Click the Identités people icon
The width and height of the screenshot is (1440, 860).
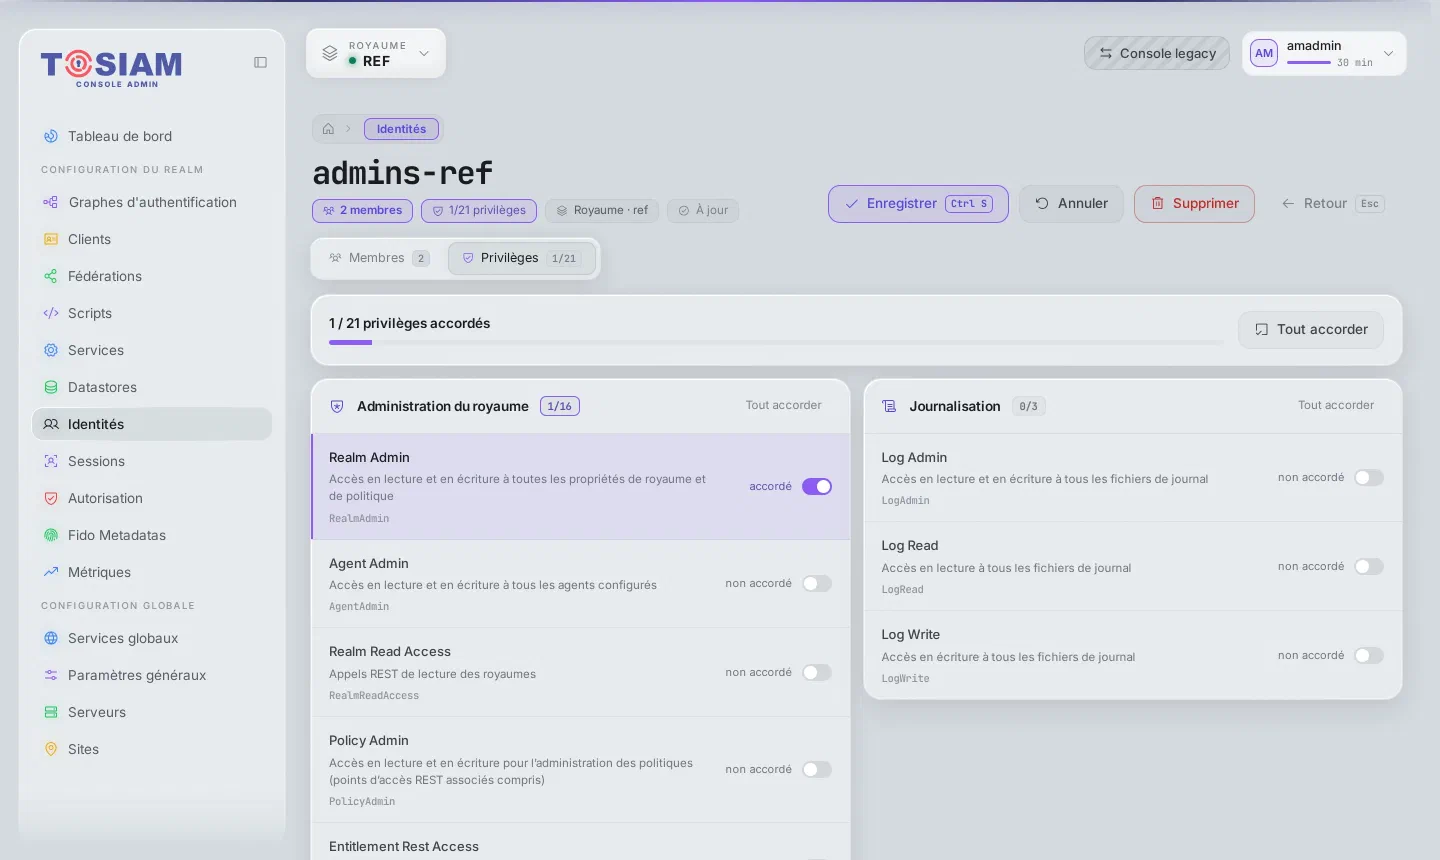click(51, 424)
